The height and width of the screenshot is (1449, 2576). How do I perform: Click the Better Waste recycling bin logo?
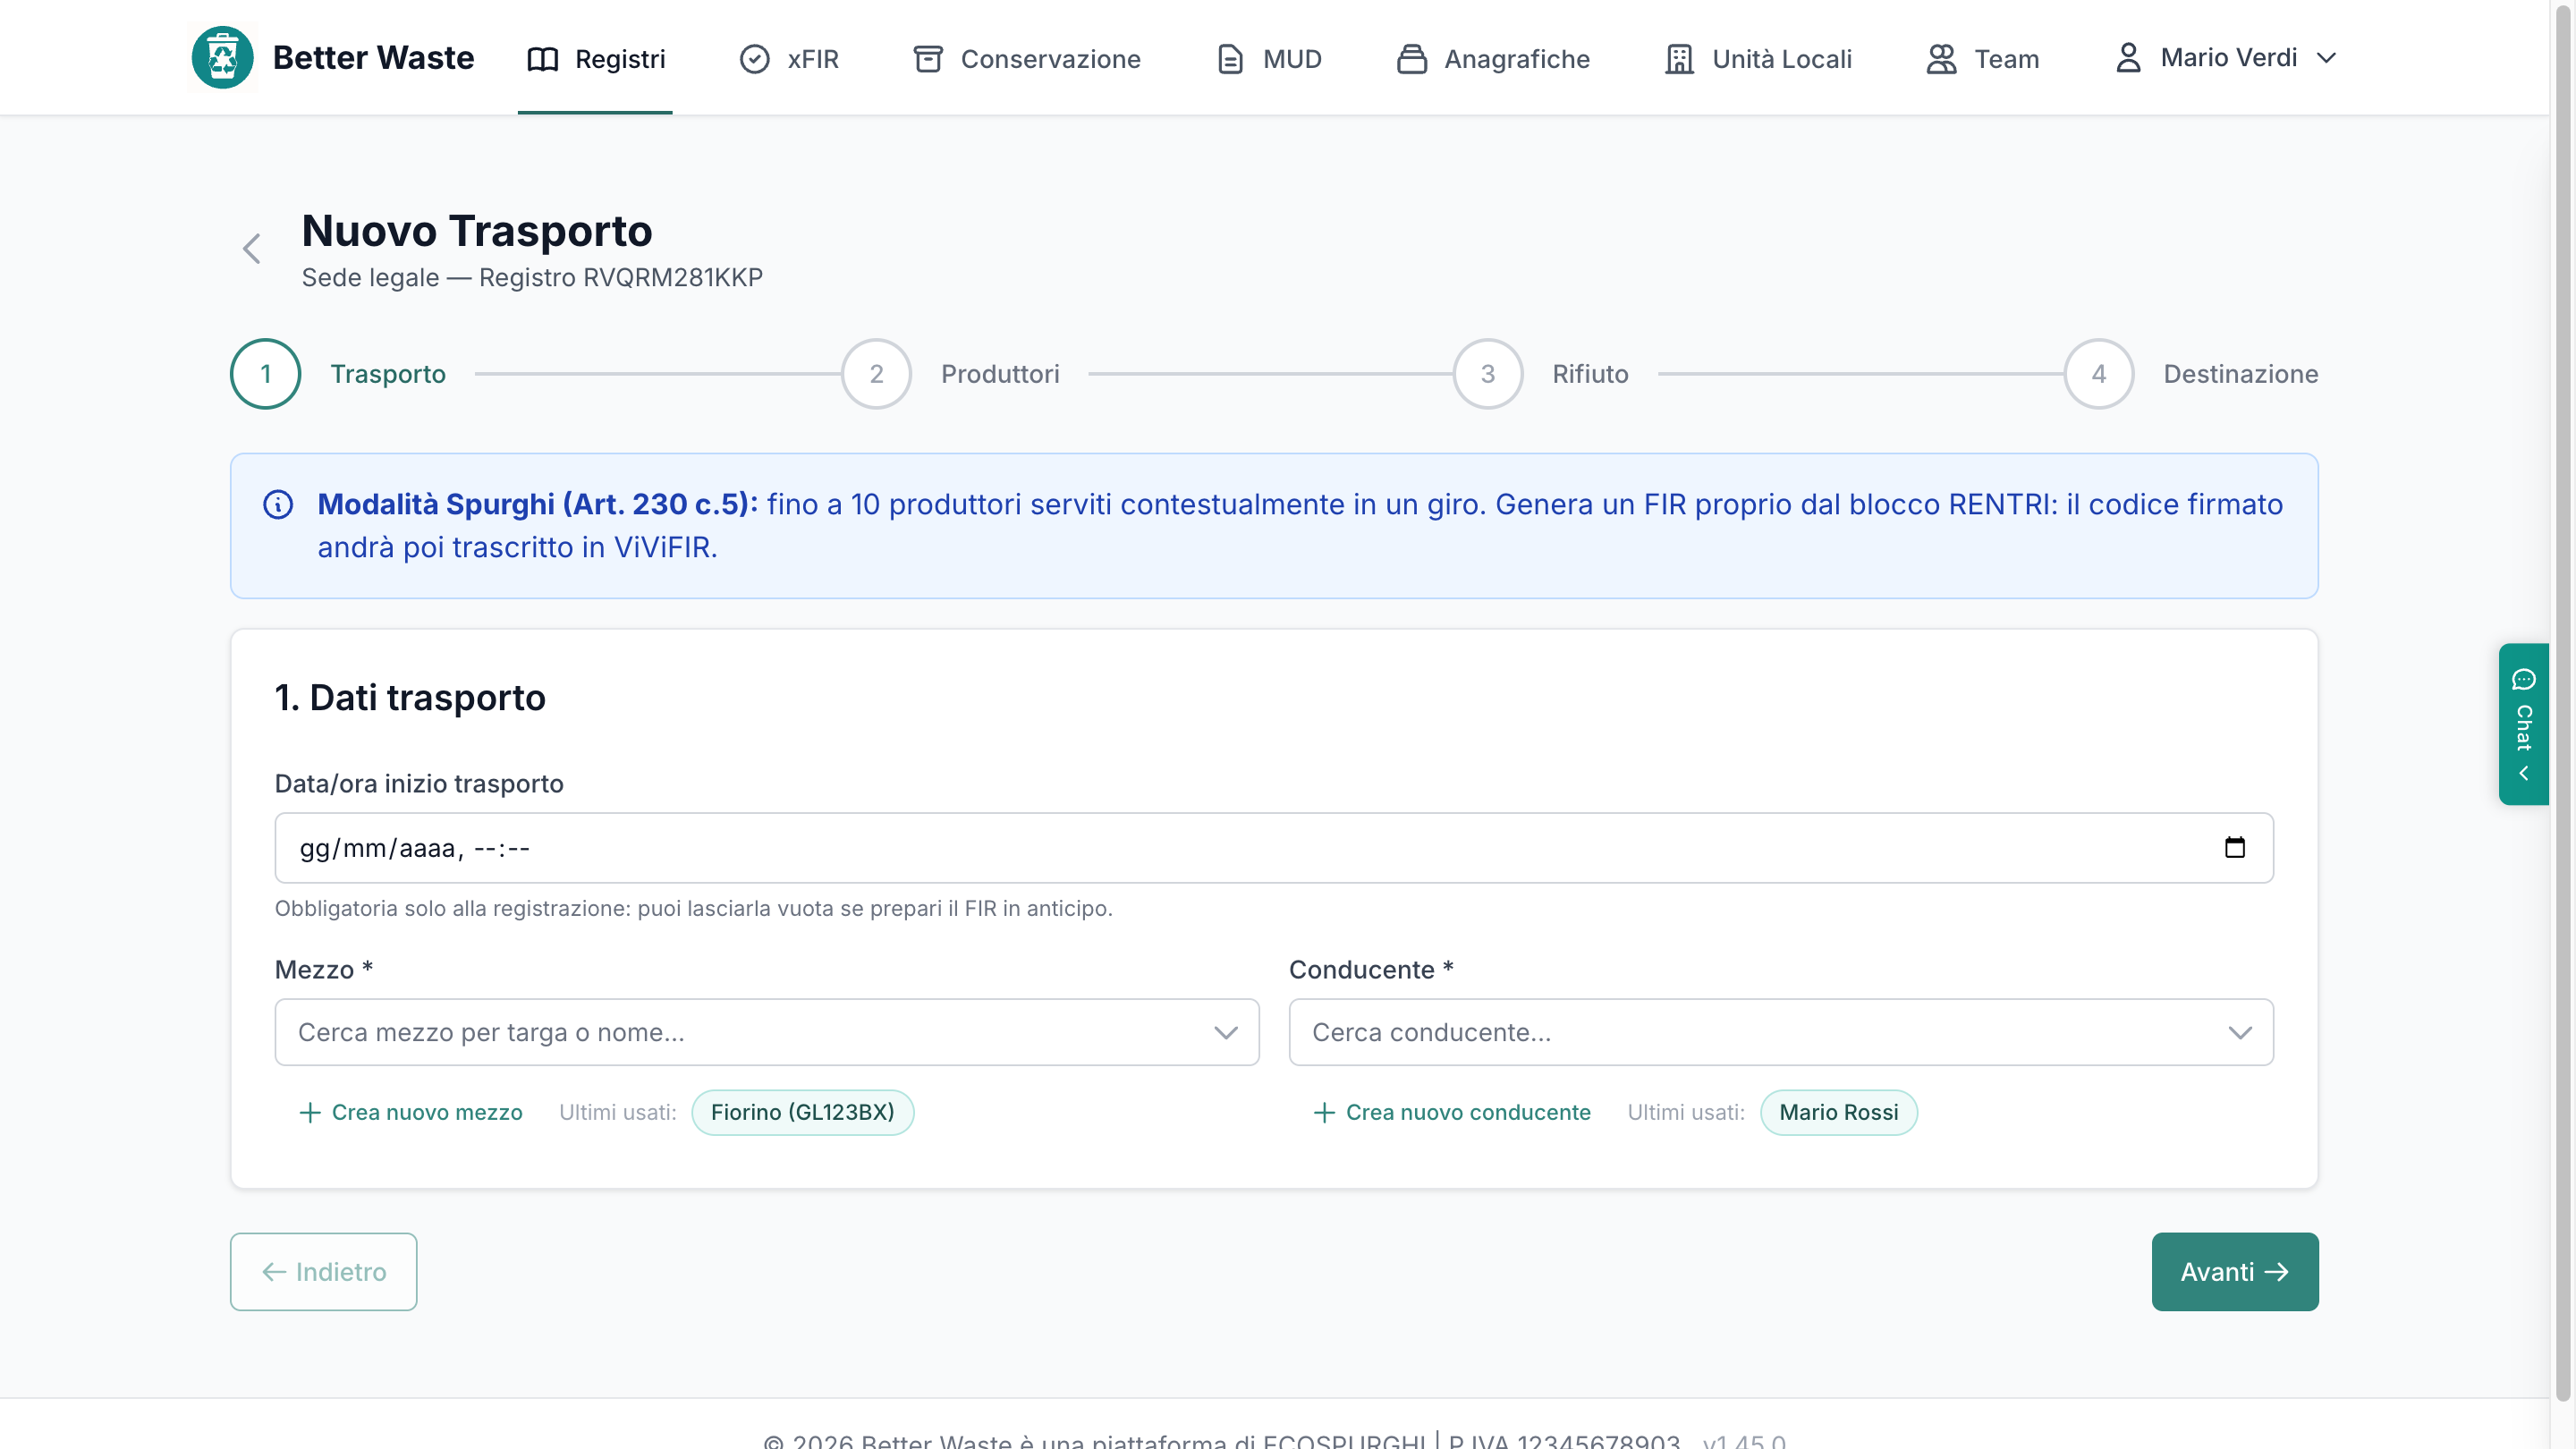pyautogui.click(x=222, y=58)
